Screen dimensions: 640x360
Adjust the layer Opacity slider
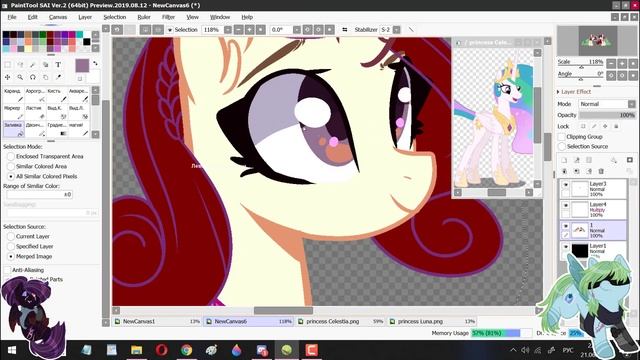click(607, 116)
